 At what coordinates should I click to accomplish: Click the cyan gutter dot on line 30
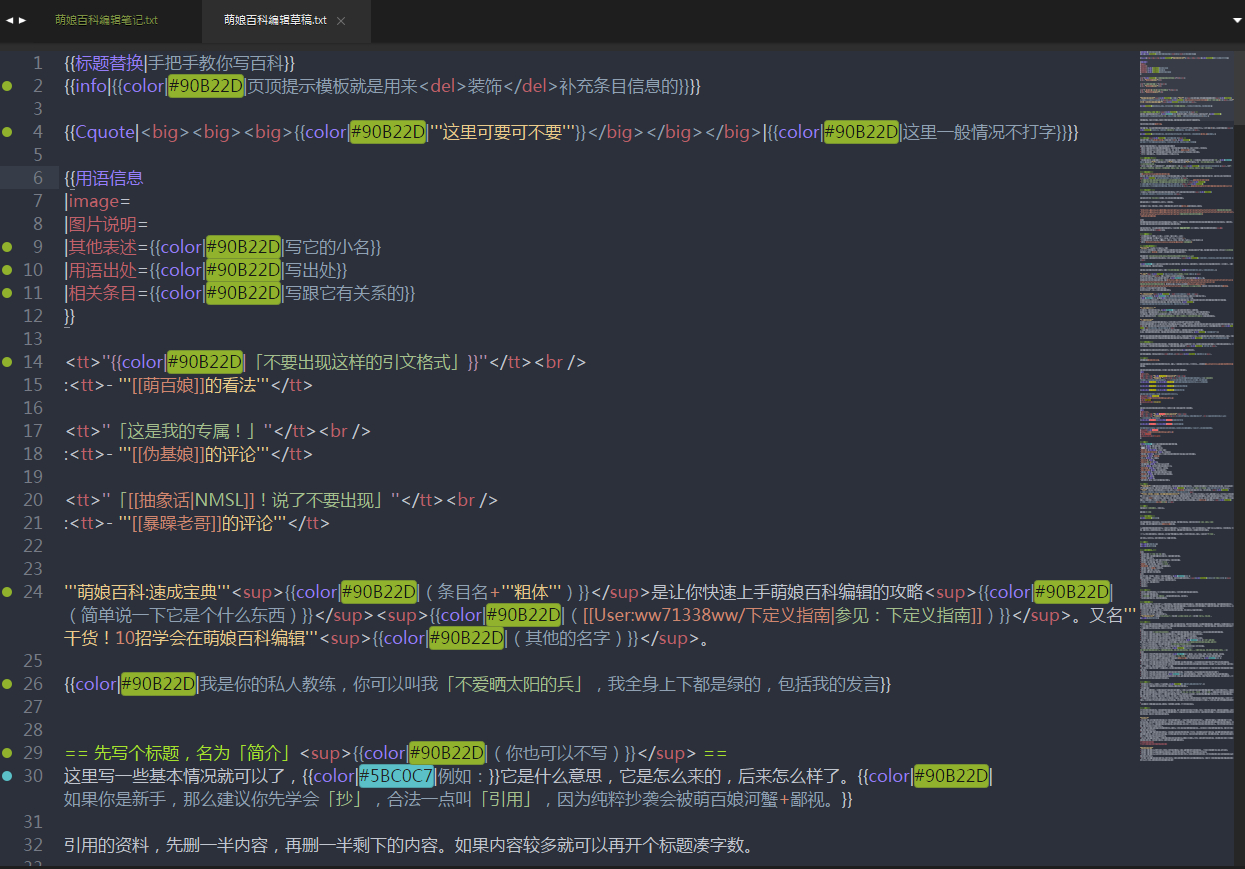[8, 776]
